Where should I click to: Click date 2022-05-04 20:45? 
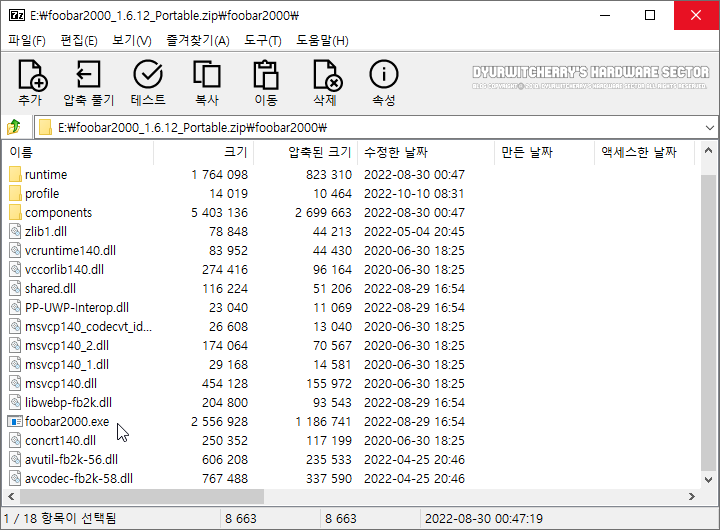coord(414,231)
